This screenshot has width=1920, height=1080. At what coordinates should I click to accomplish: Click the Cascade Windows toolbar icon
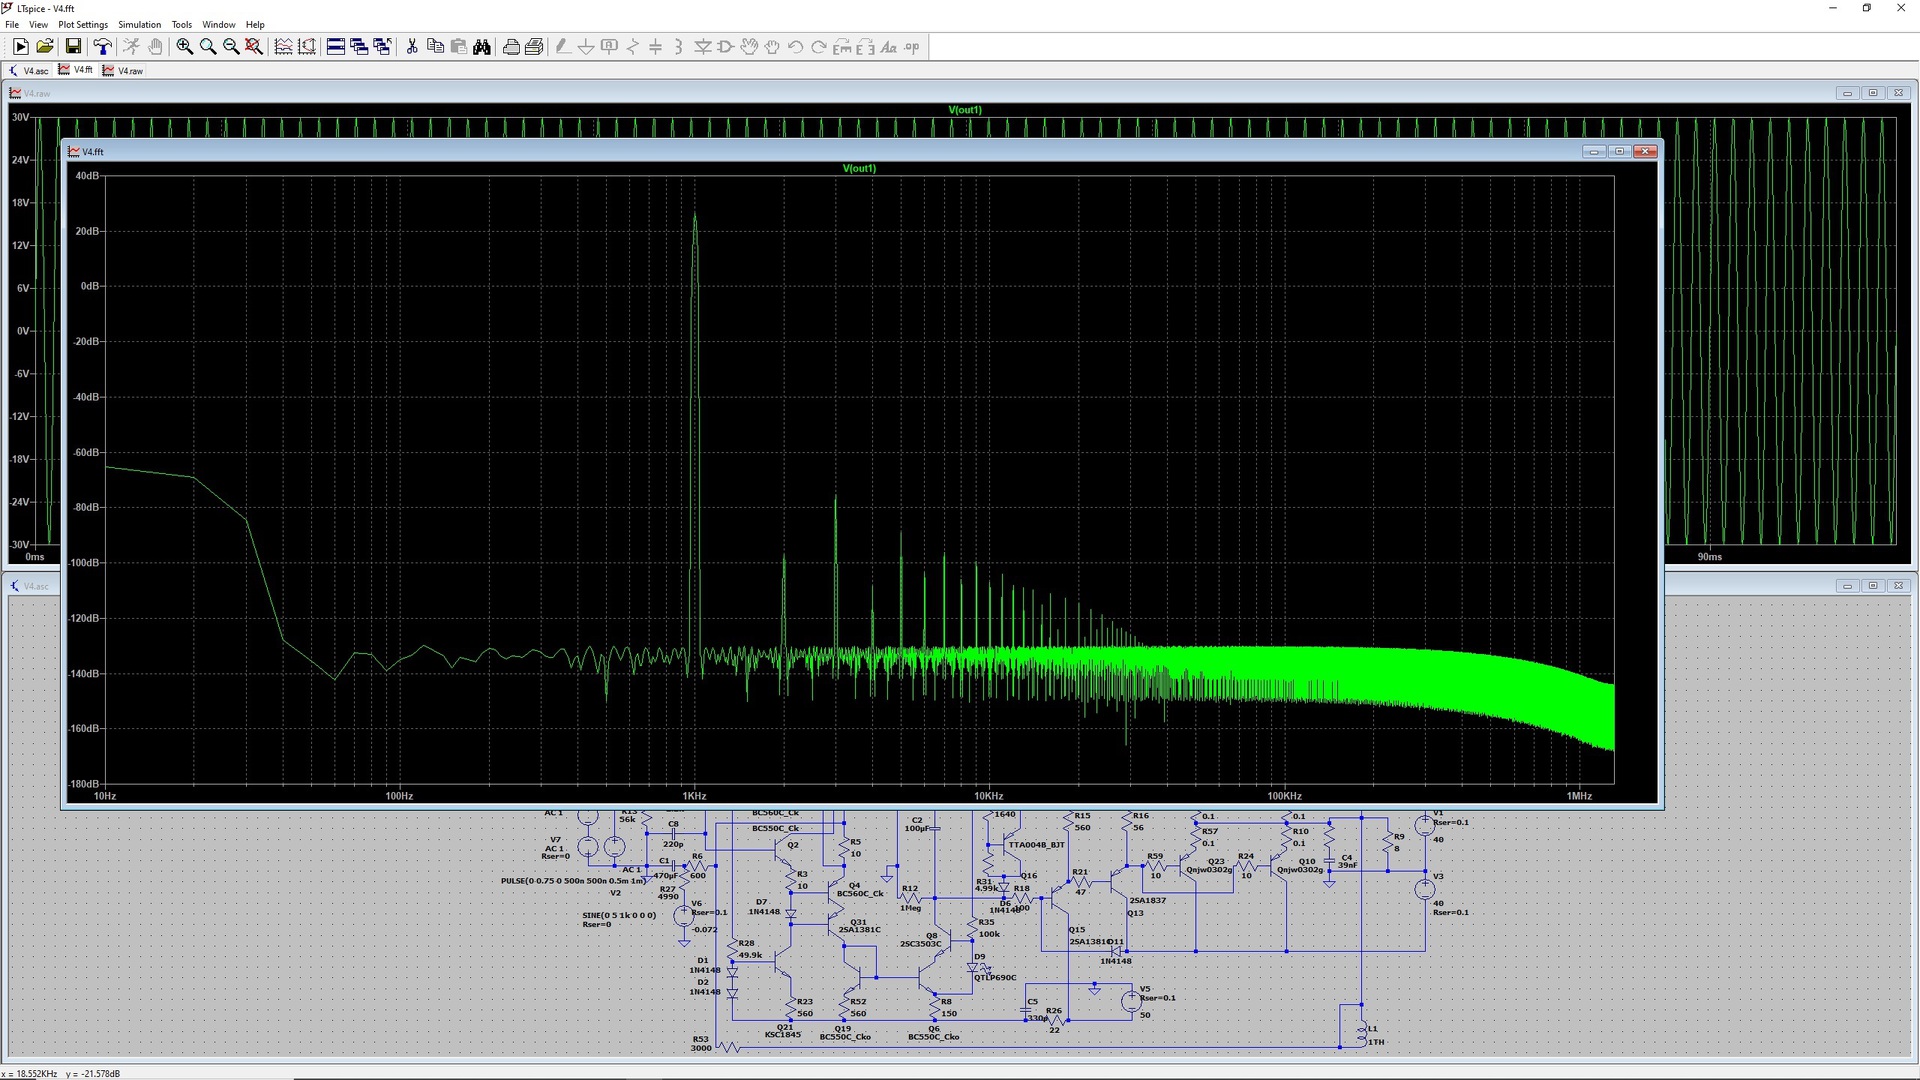[359, 47]
